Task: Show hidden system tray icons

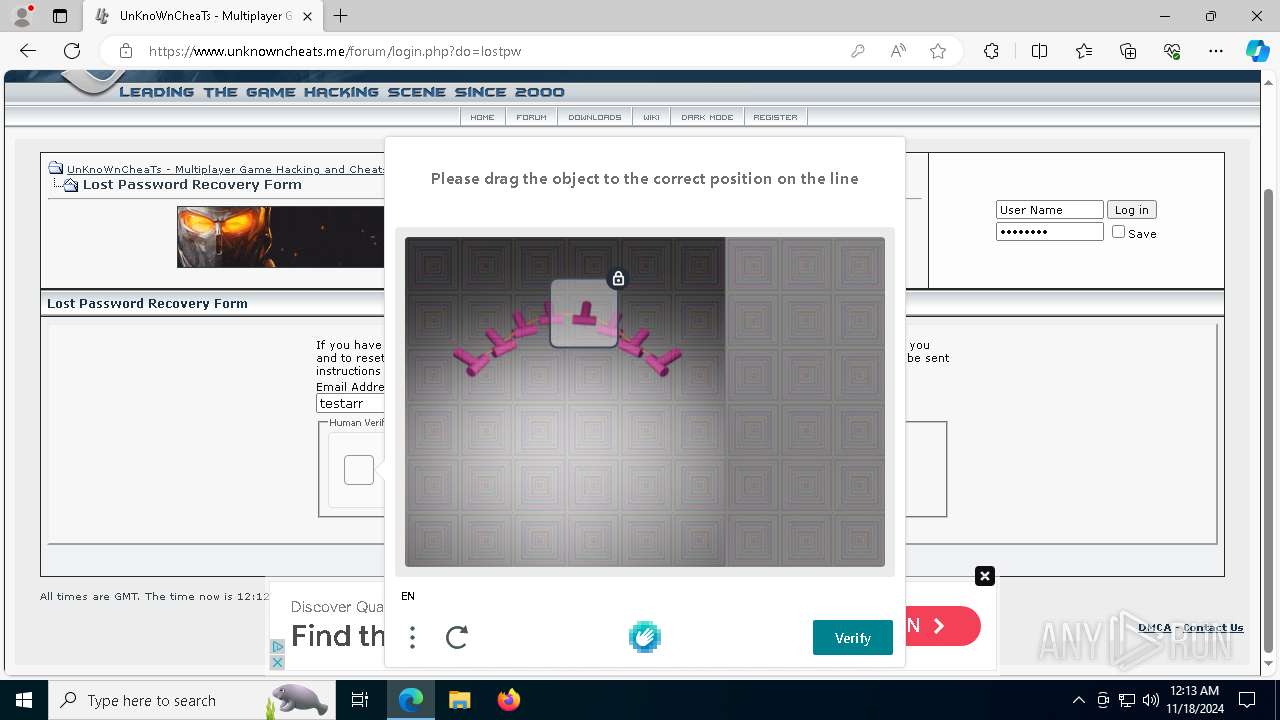Action: point(1078,700)
